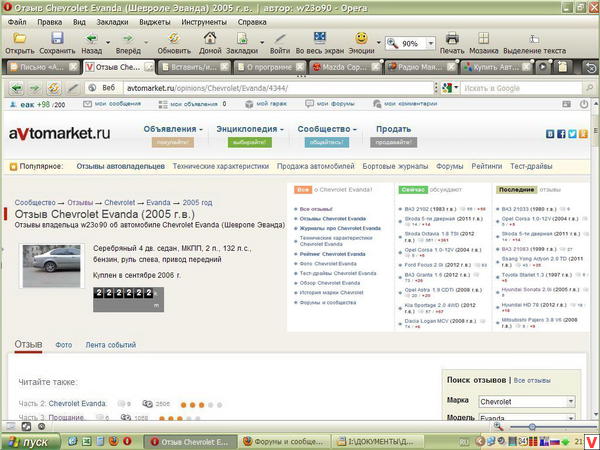The height and width of the screenshot is (450, 600).
Task: Click the Twitter share icon
Action: [572, 134]
